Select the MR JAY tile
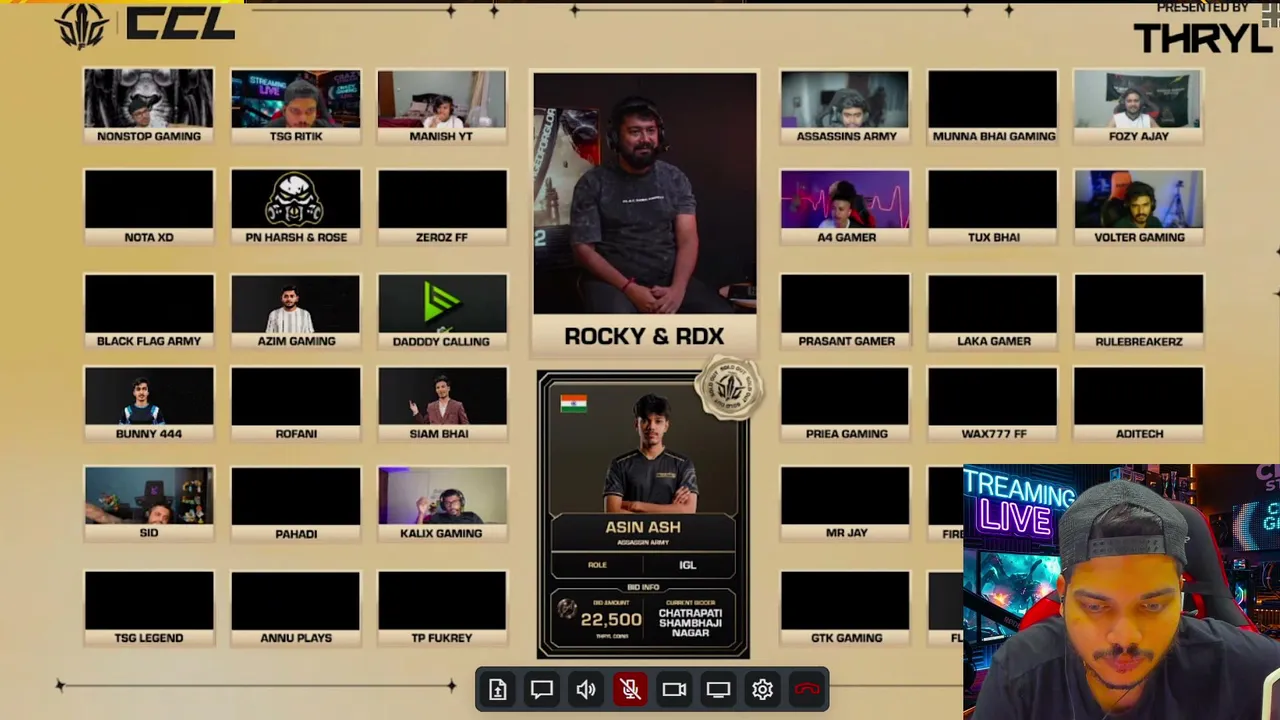Screen dimensions: 1280x720 pyautogui.click(x=846, y=504)
